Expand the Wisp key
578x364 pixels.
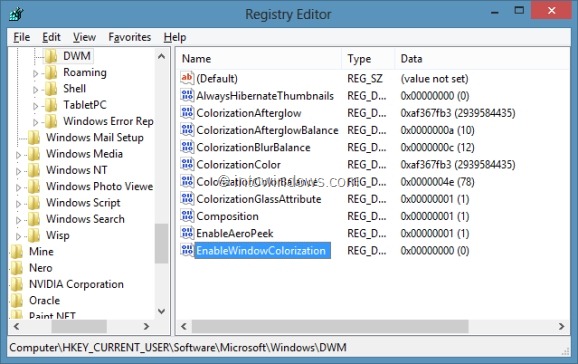(x=18, y=236)
